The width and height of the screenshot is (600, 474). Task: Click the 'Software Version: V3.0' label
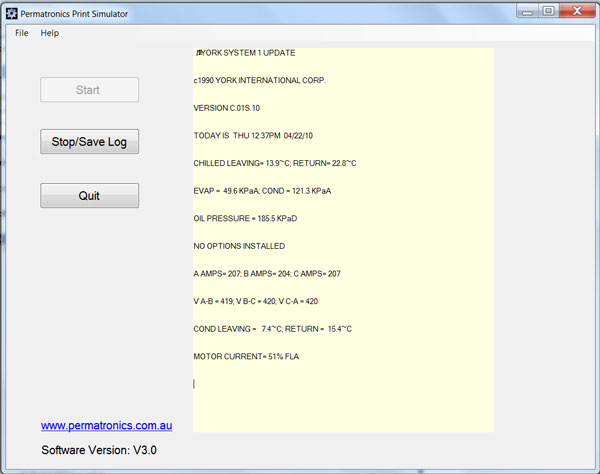pyautogui.click(x=99, y=450)
